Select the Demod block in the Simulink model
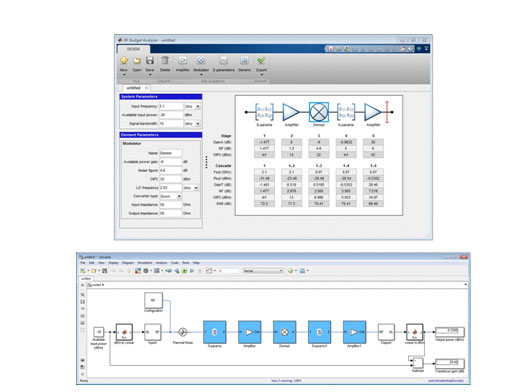This screenshot has height=392, width=523. [285, 332]
